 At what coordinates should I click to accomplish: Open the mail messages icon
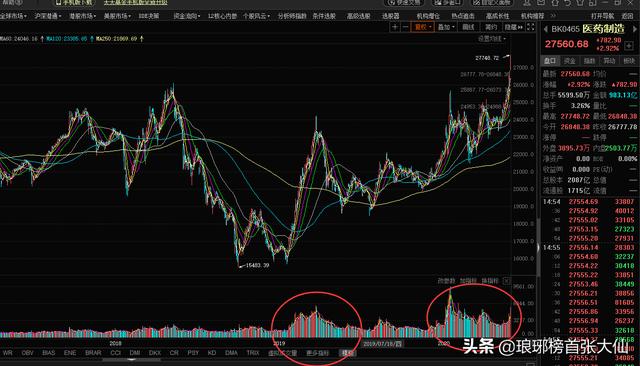coord(541,2)
